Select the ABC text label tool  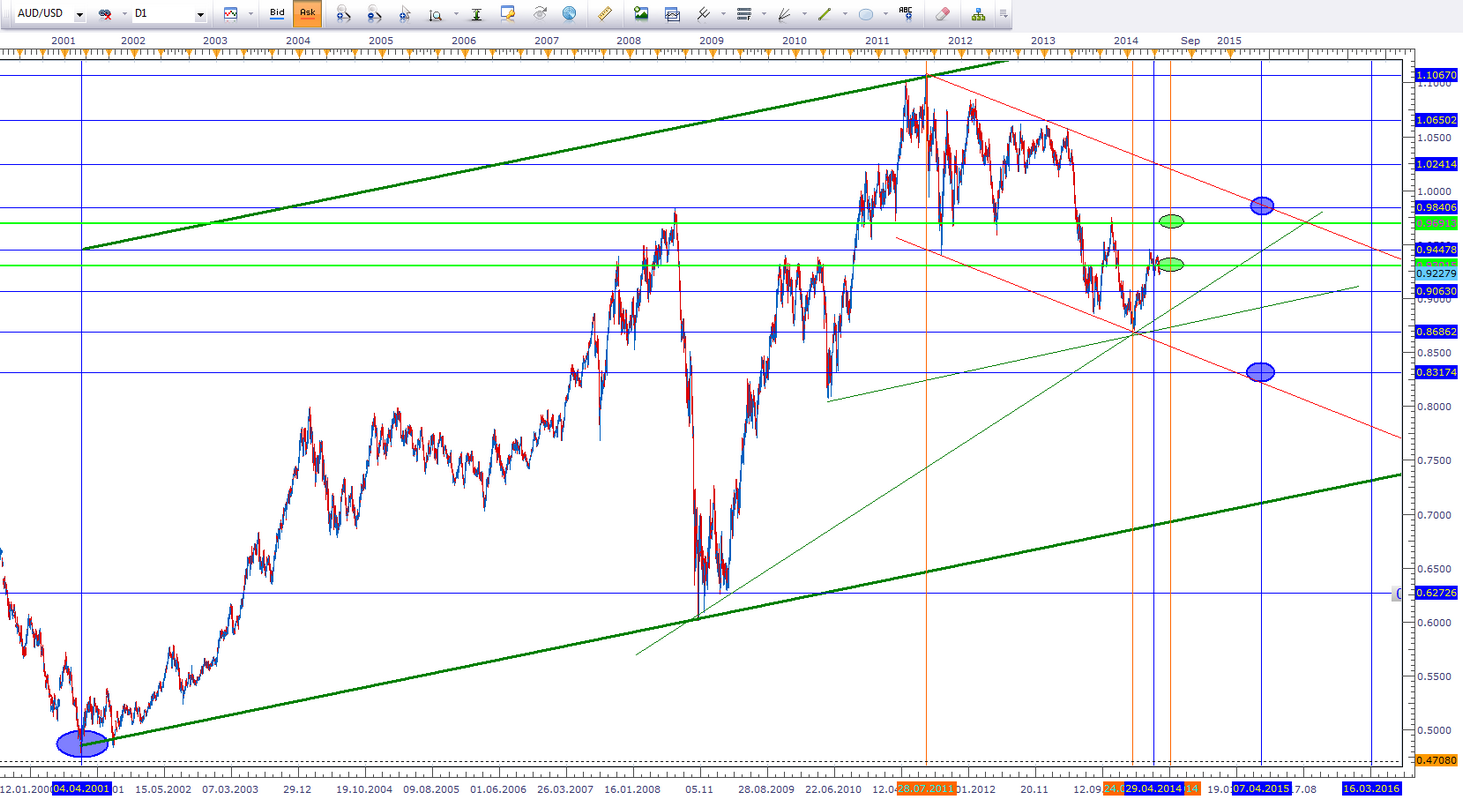[906, 15]
